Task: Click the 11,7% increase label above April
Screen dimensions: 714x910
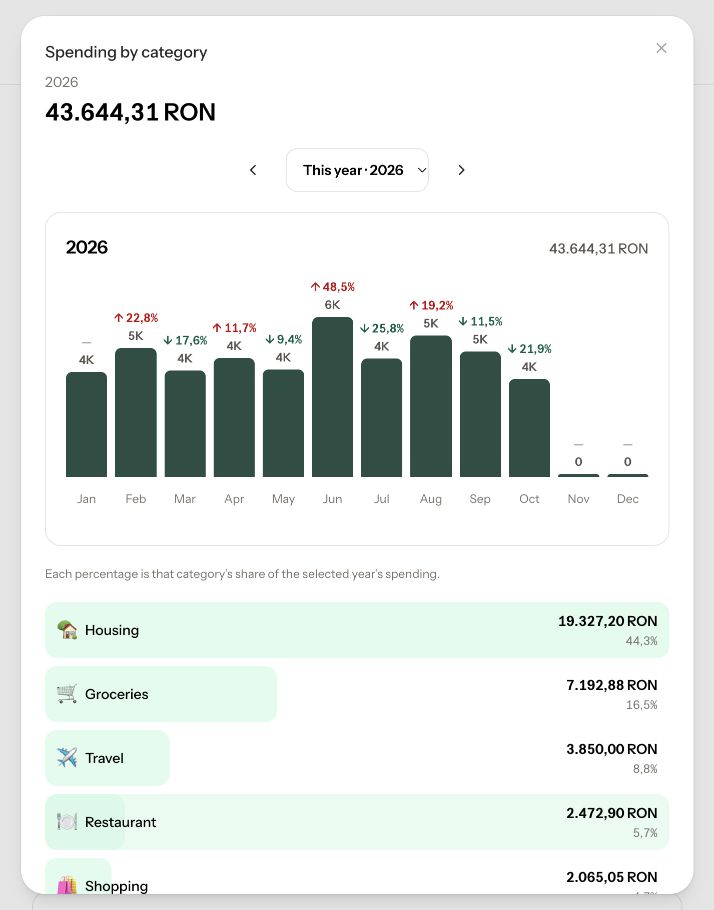Action: [x=235, y=328]
